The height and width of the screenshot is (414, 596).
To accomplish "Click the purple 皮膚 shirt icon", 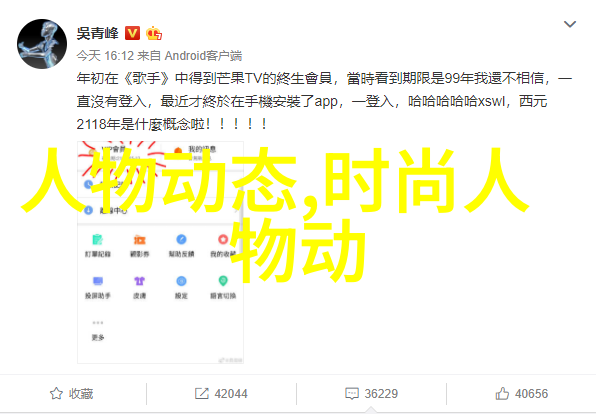I will [x=139, y=281].
